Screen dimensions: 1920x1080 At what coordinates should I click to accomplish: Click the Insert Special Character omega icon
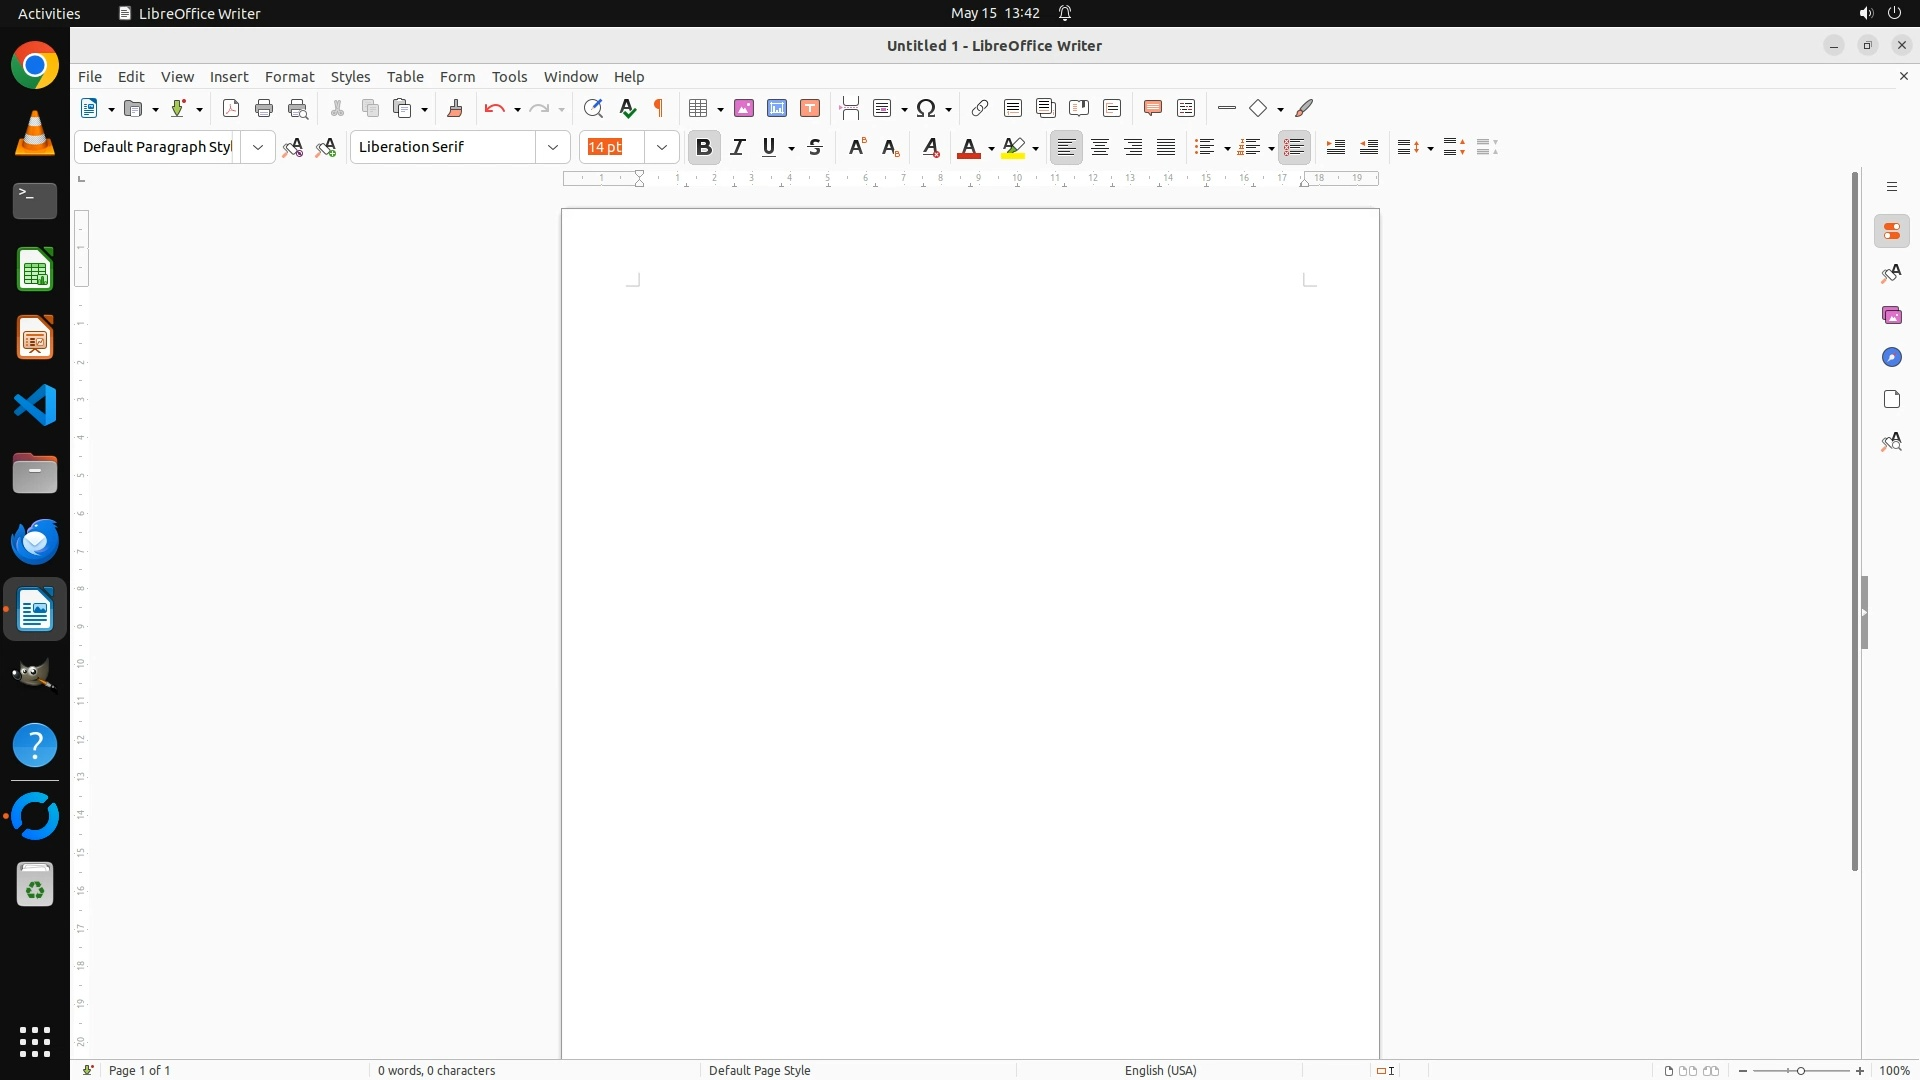(926, 108)
